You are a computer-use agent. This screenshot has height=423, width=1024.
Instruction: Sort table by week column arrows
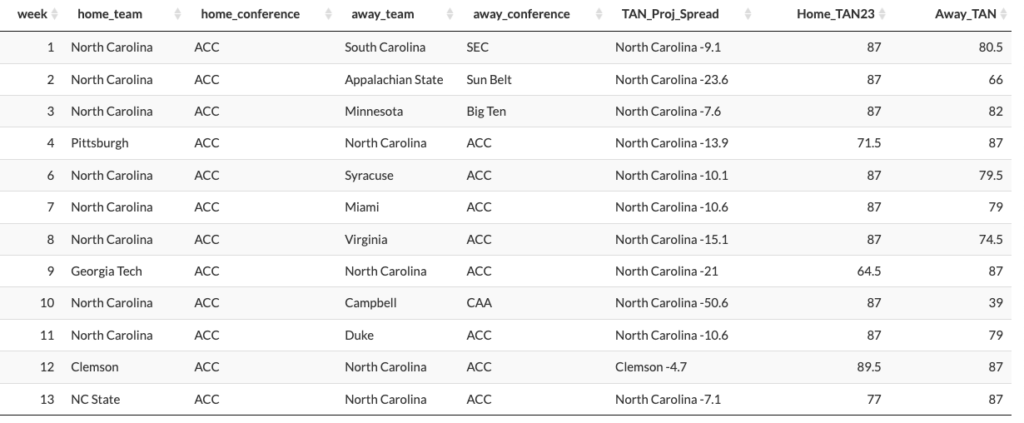click(x=55, y=14)
